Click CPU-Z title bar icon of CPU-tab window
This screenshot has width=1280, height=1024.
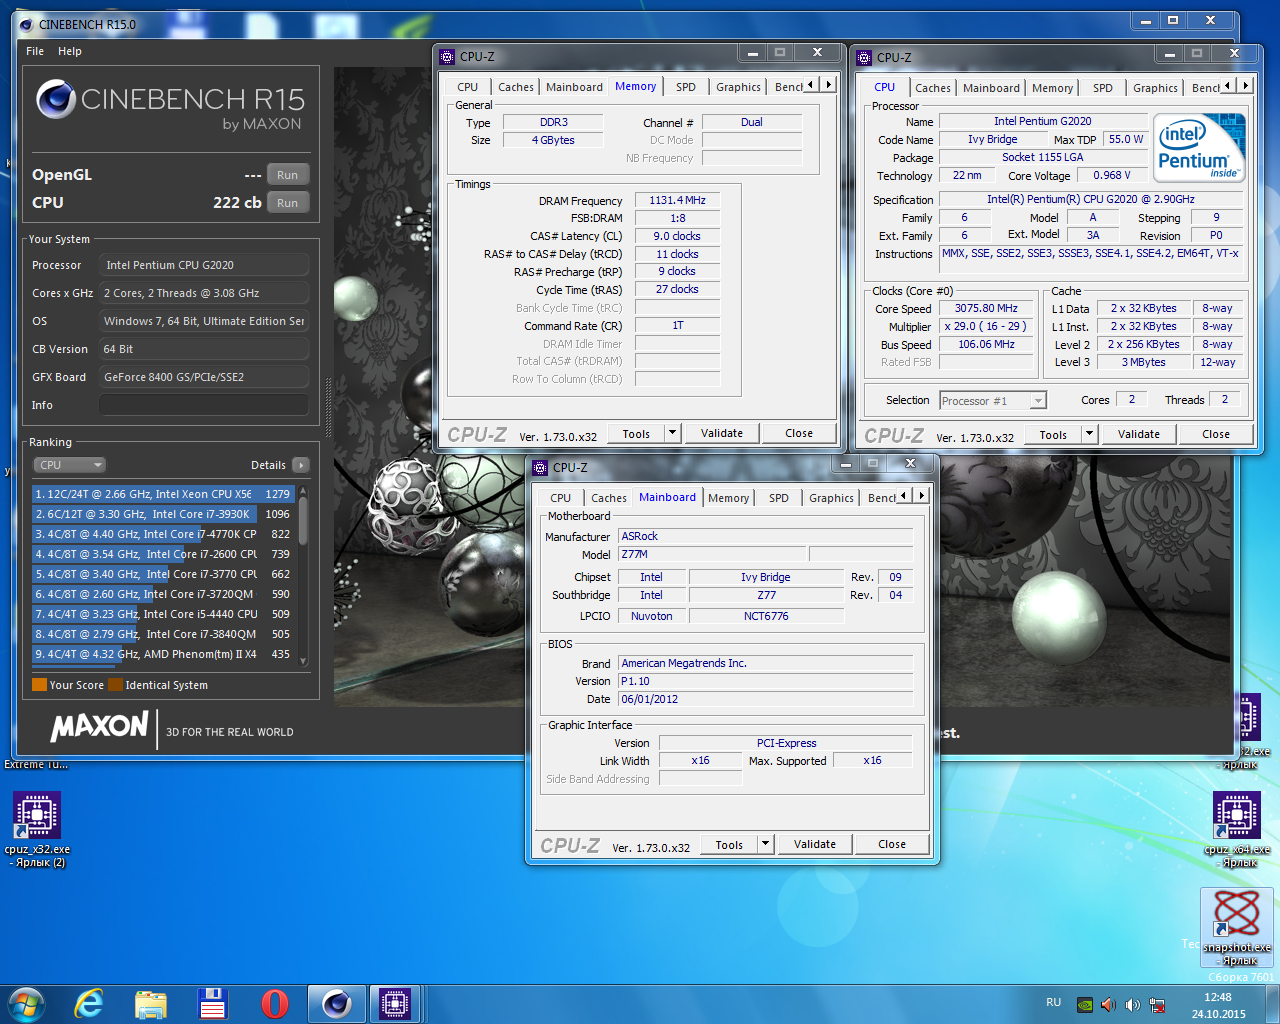pyautogui.click(x=864, y=58)
